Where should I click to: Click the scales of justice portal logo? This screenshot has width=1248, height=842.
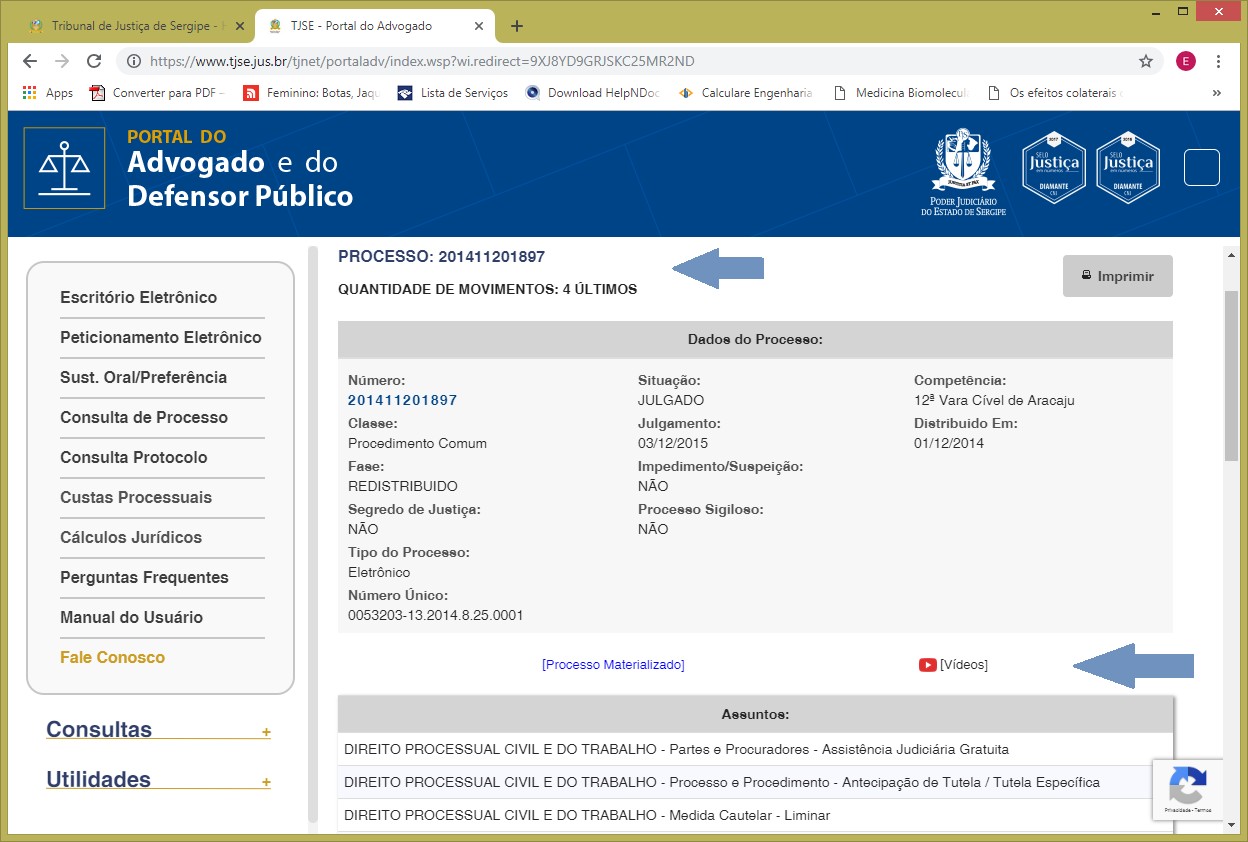(64, 168)
